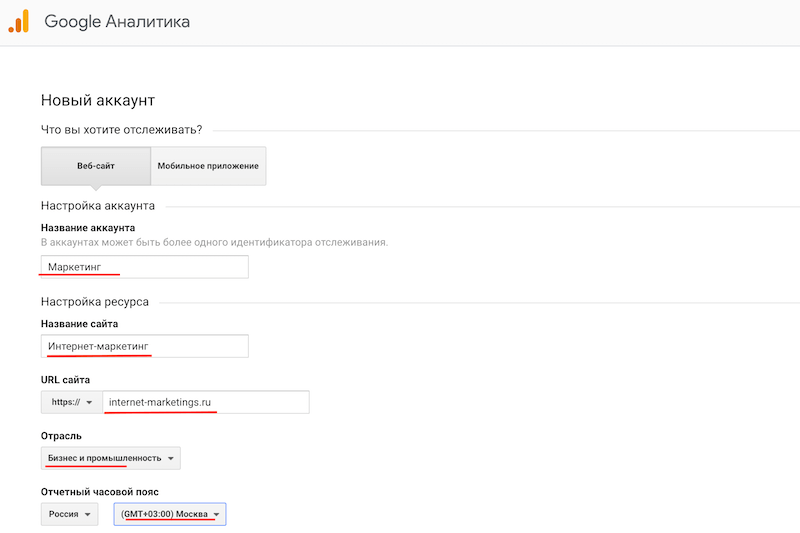Open the Россия country dropdown
The image size is (800, 533).
click(x=70, y=514)
